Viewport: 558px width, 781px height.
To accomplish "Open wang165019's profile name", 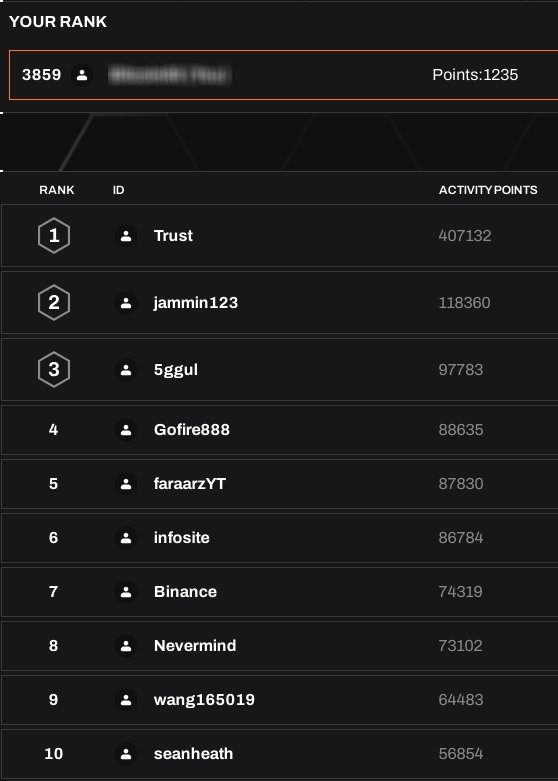I will tap(204, 700).
